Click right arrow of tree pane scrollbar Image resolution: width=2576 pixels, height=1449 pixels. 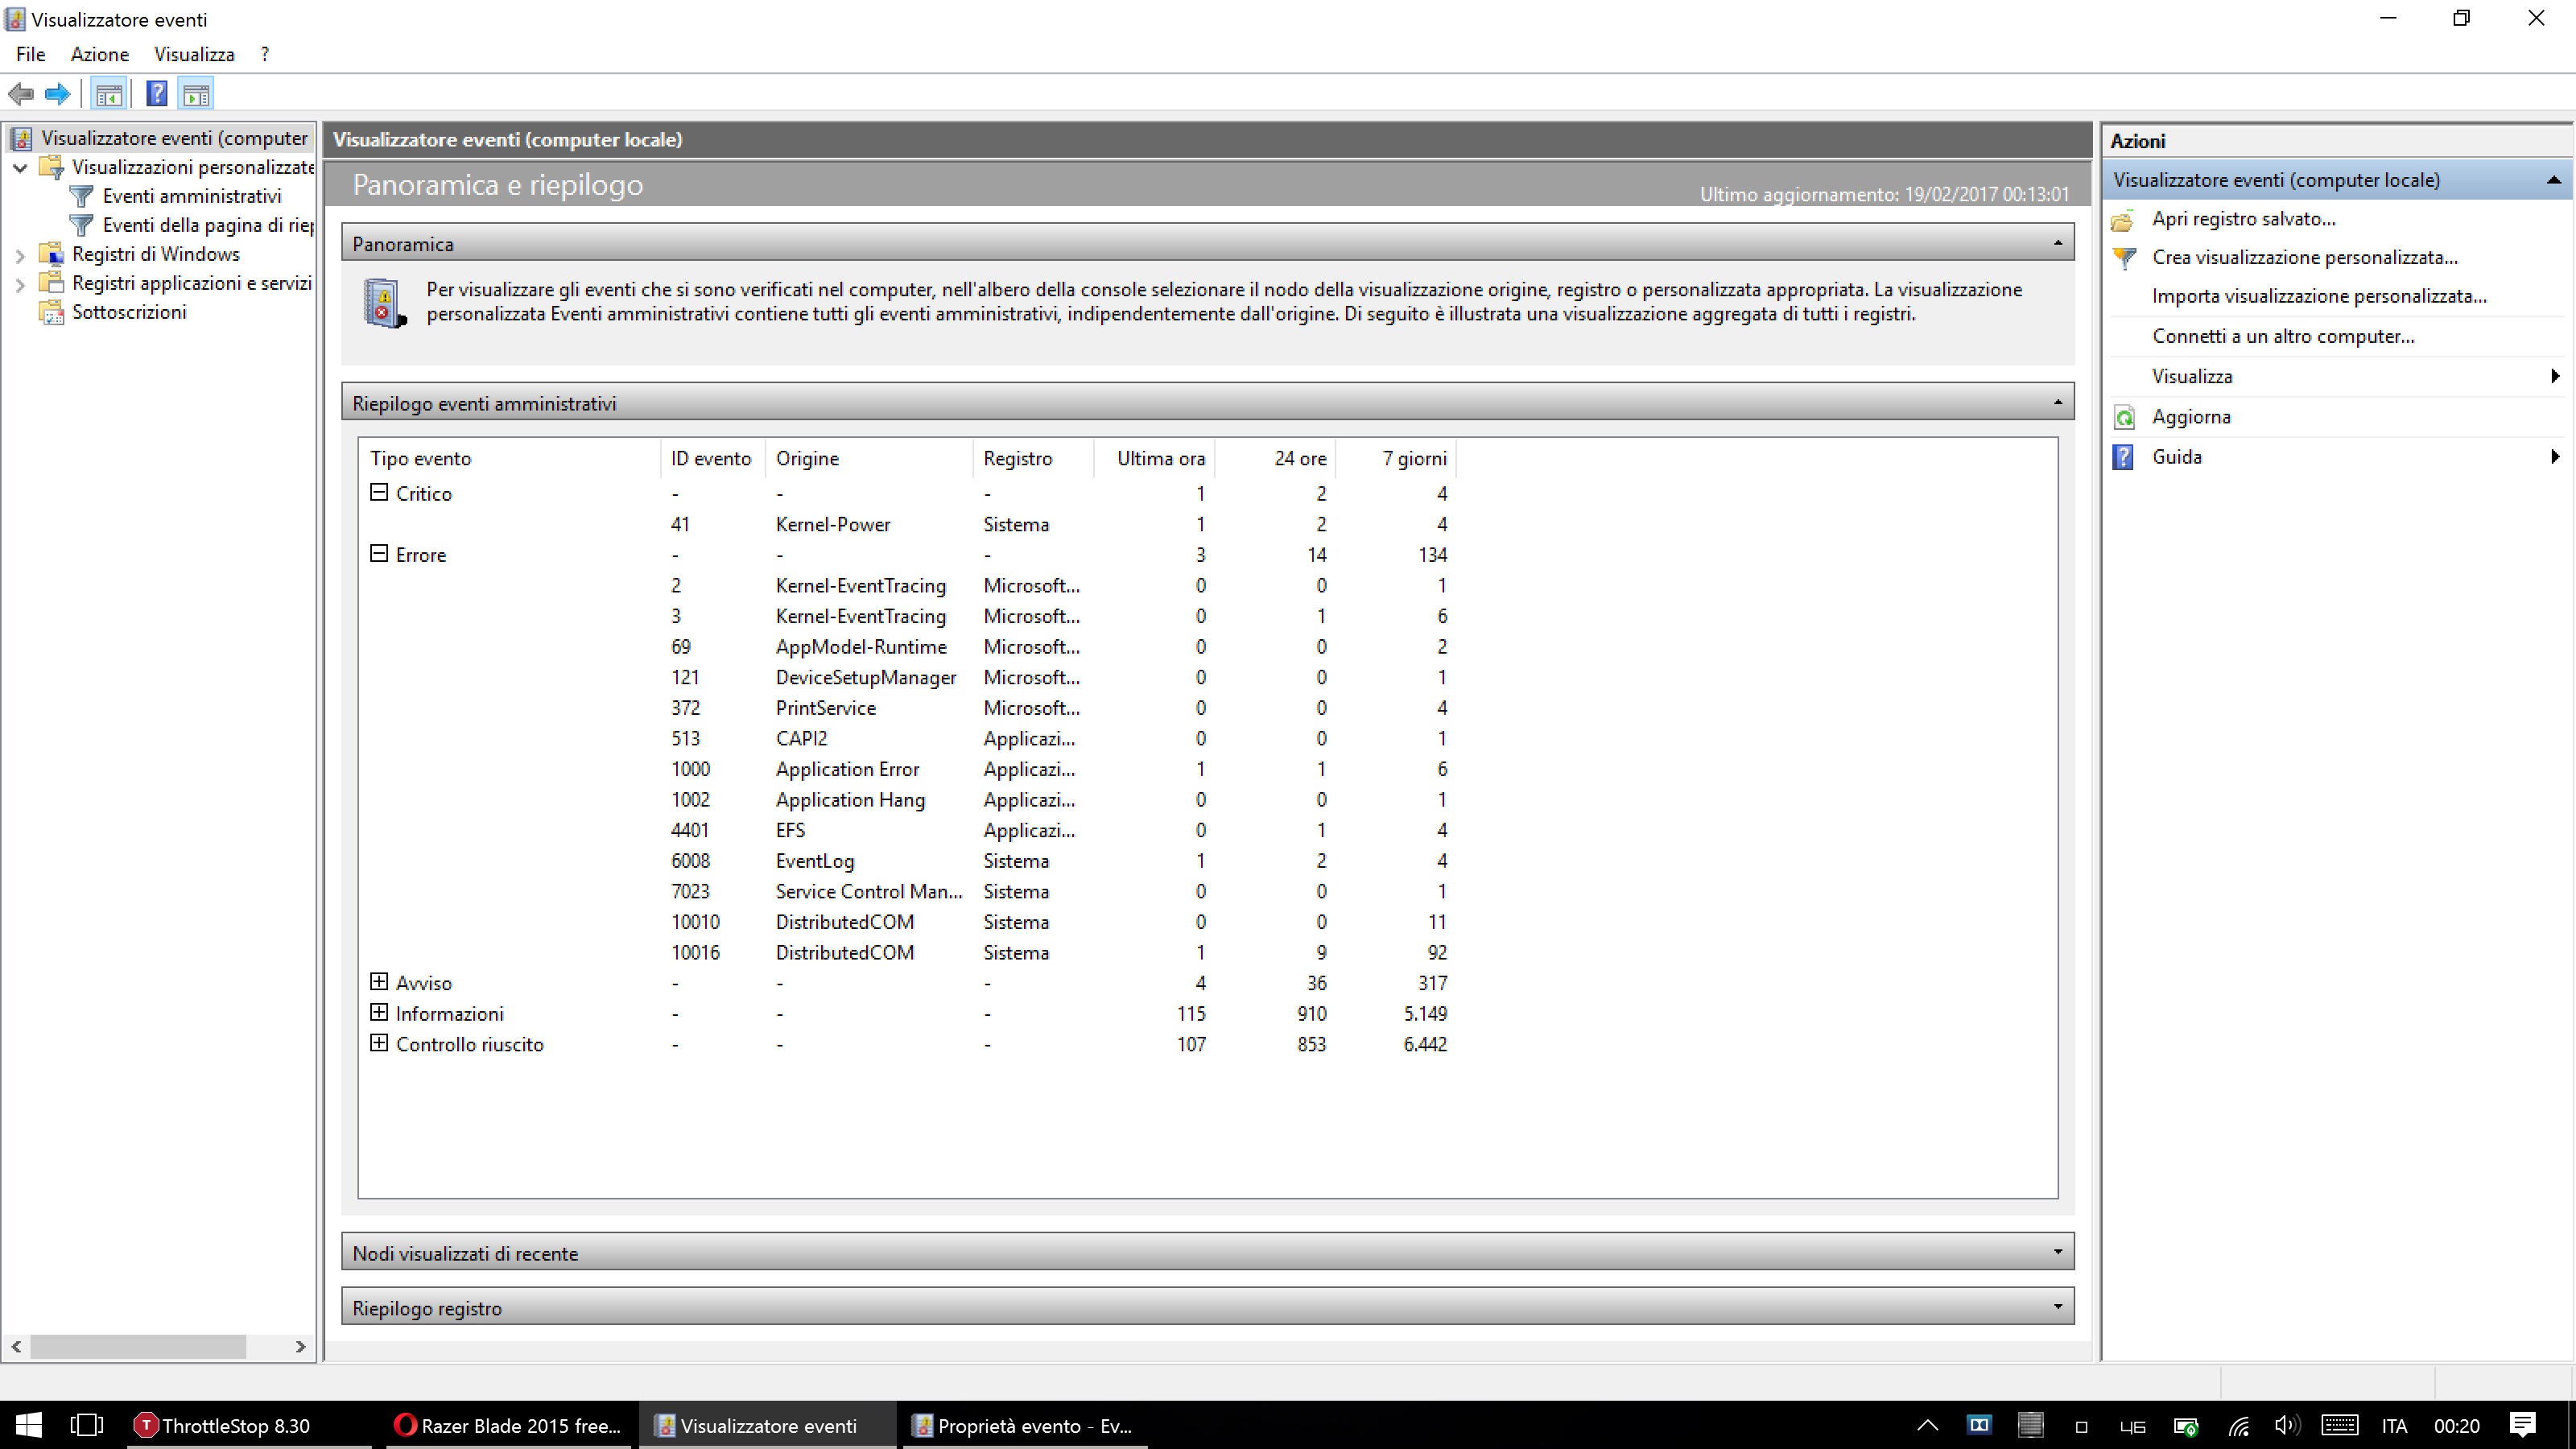coord(300,1346)
